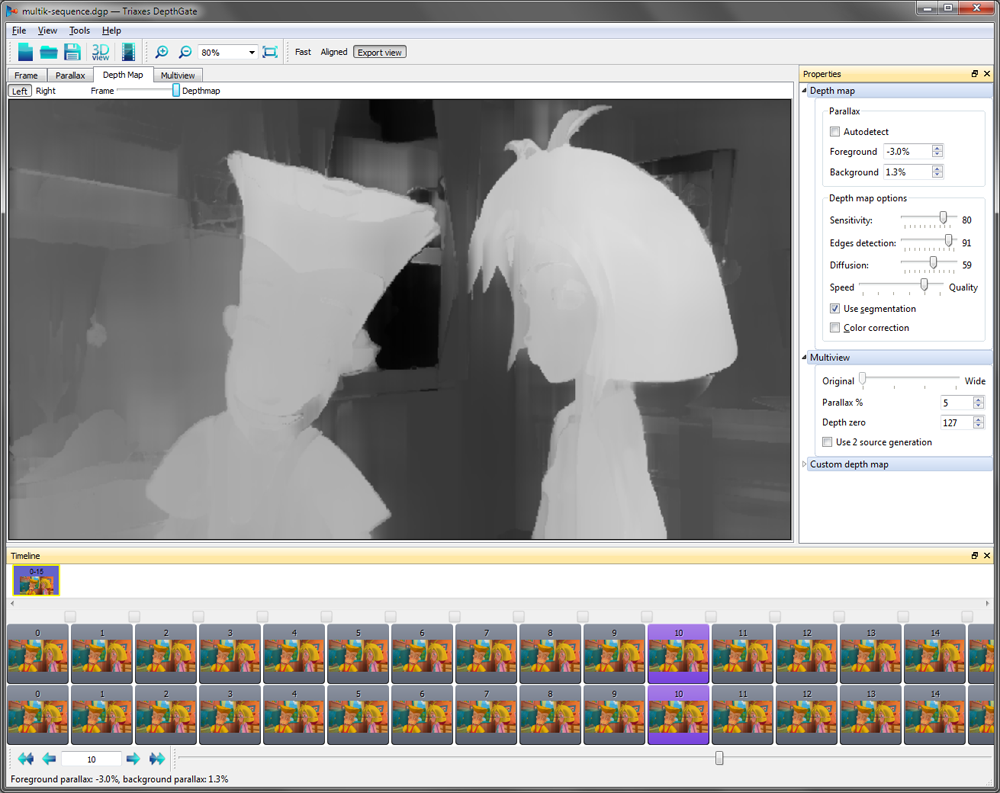The height and width of the screenshot is (793, 1000).
Task: Choose the Aligned view mode
Action: tap(334, 52)
